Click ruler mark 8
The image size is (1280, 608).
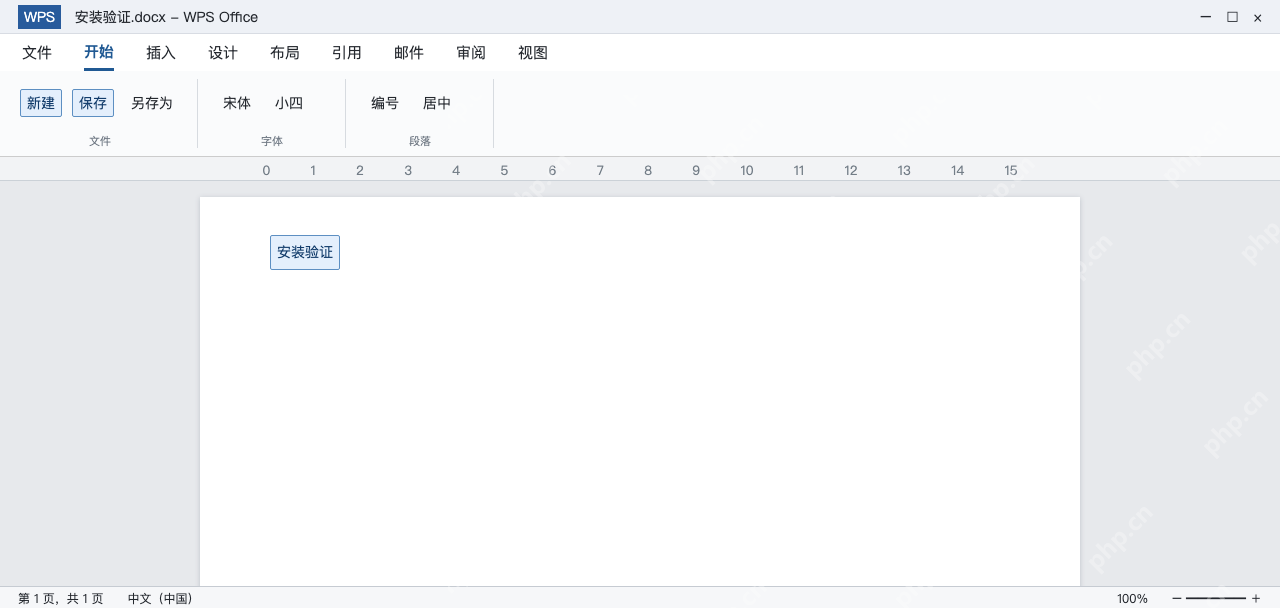648,170
